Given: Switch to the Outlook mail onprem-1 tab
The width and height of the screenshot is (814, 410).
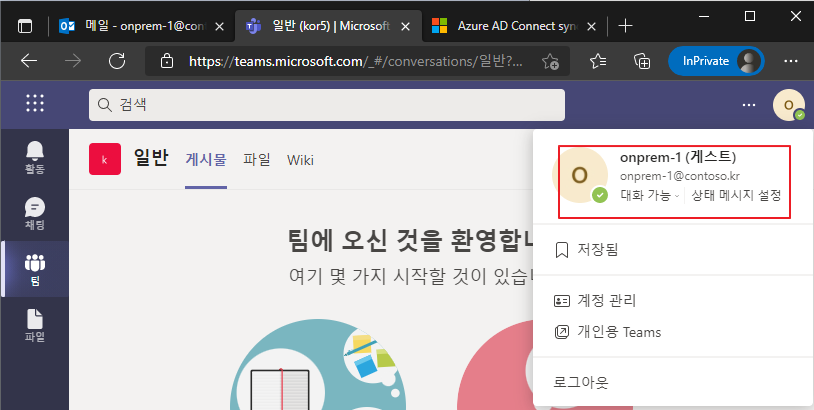Looking at the screenshot, I should tap(141, 26).
